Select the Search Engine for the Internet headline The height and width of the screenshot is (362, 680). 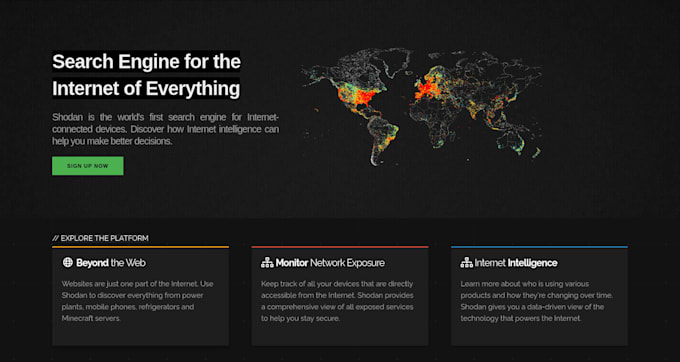[146, 75]
